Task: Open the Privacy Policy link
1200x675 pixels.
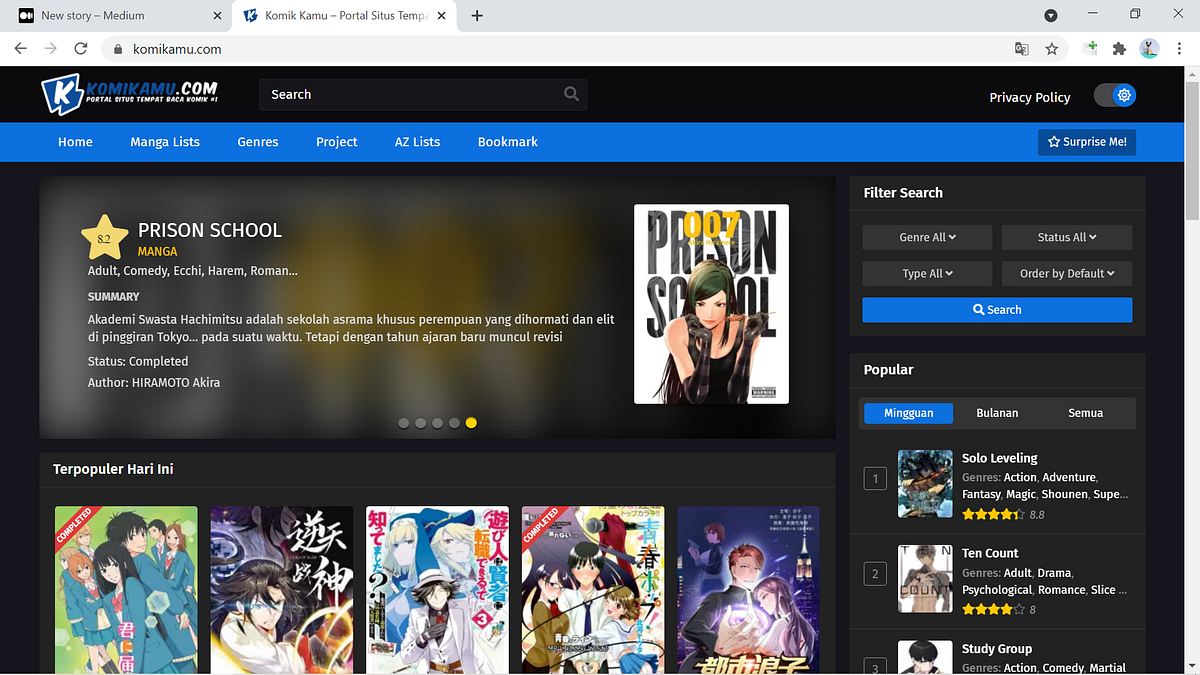Action: click(1029, 97)
